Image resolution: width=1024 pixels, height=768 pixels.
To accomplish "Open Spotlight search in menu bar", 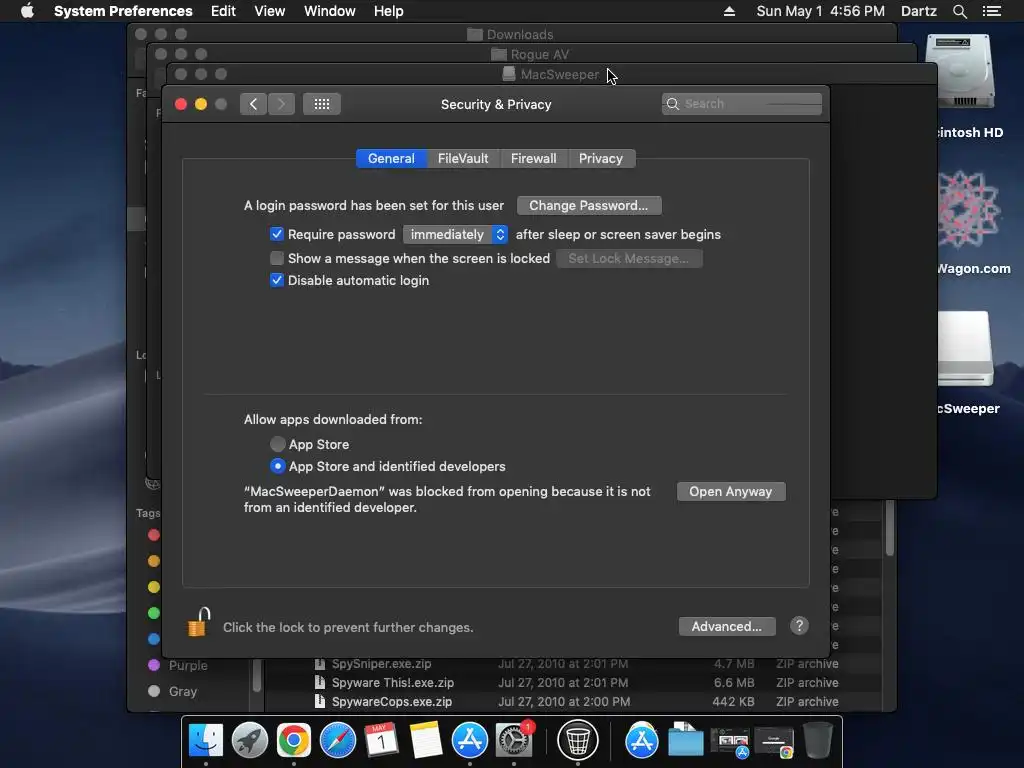I will (959, 11).
